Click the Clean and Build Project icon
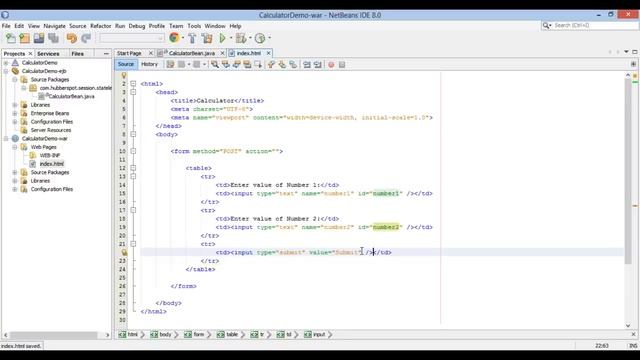640x360 pixels. point(207,38)
